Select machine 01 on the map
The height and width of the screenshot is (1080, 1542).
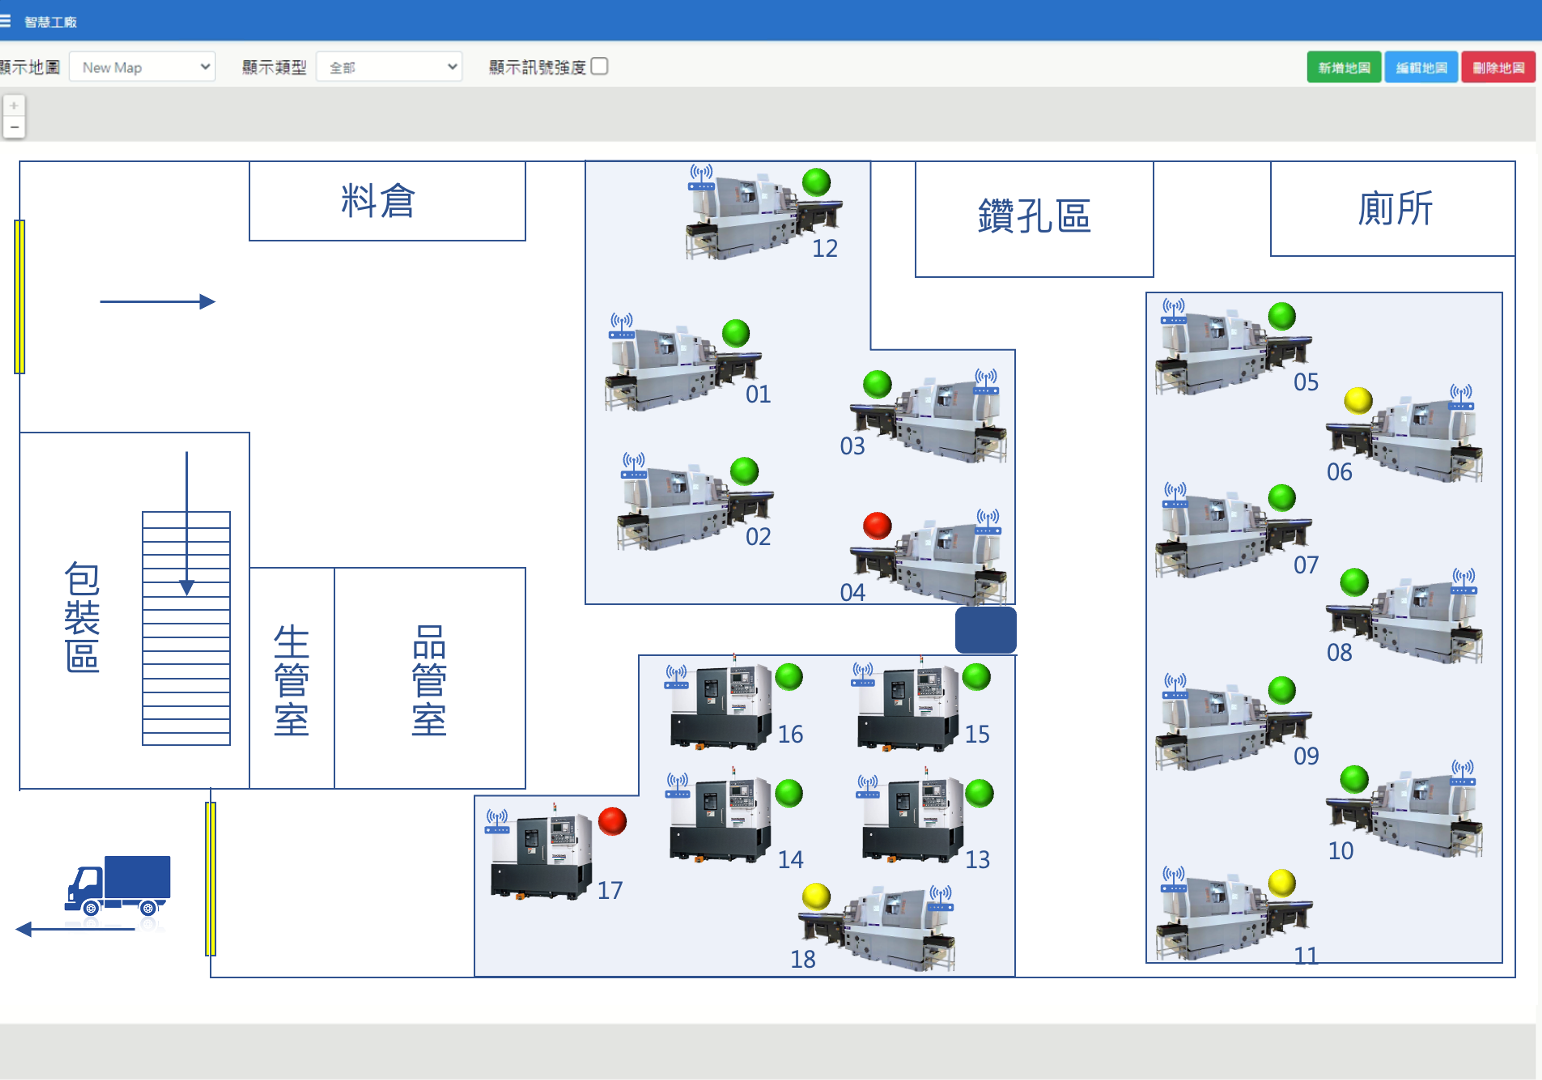[682, 366]
